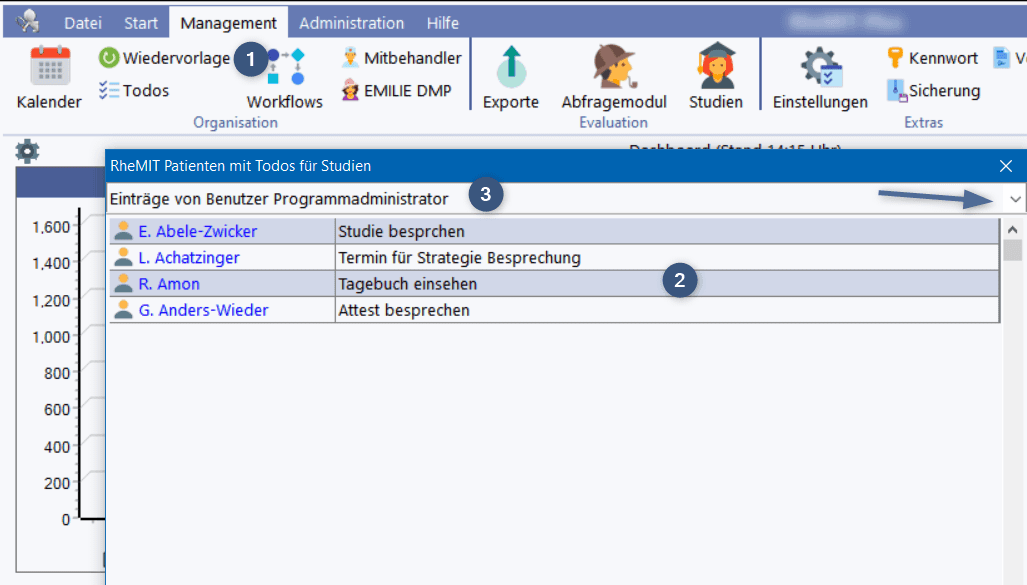The image size is (1027, 585).
Task: Open Mitbehandler in the ribbon
Action: tap(401, 58)
